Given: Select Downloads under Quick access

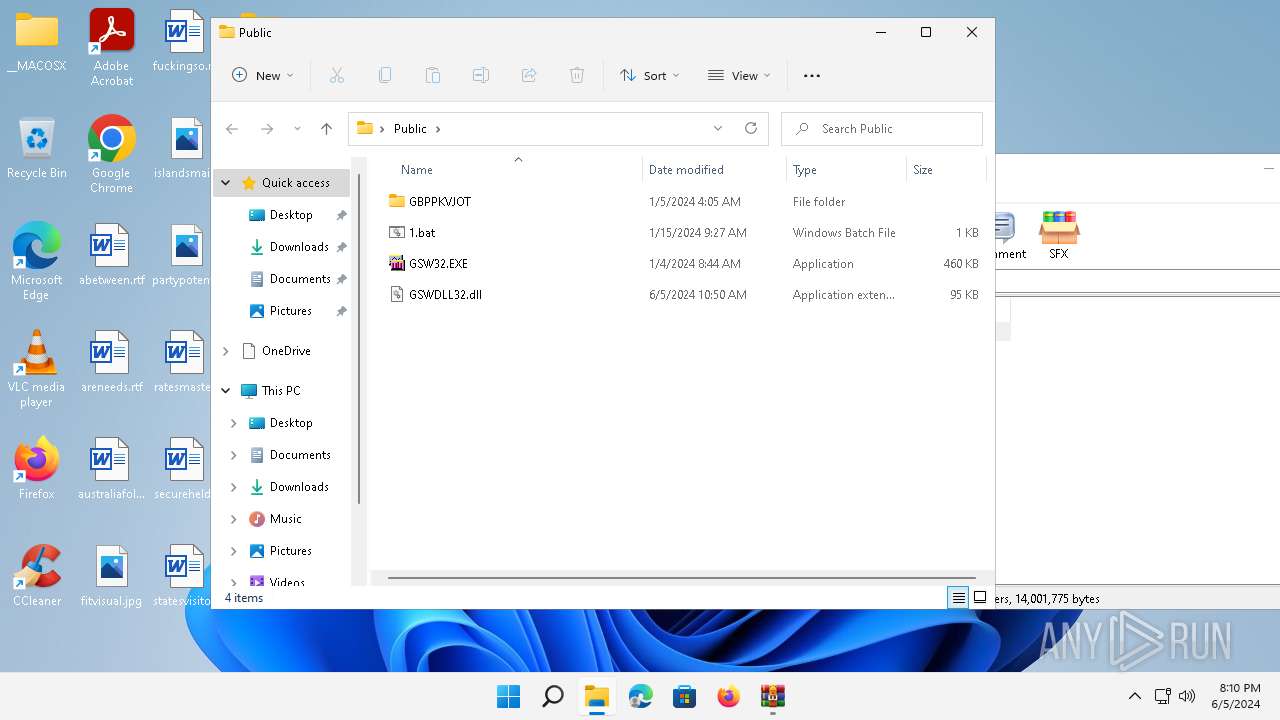Looking at the screenshot, I should 299,247.
